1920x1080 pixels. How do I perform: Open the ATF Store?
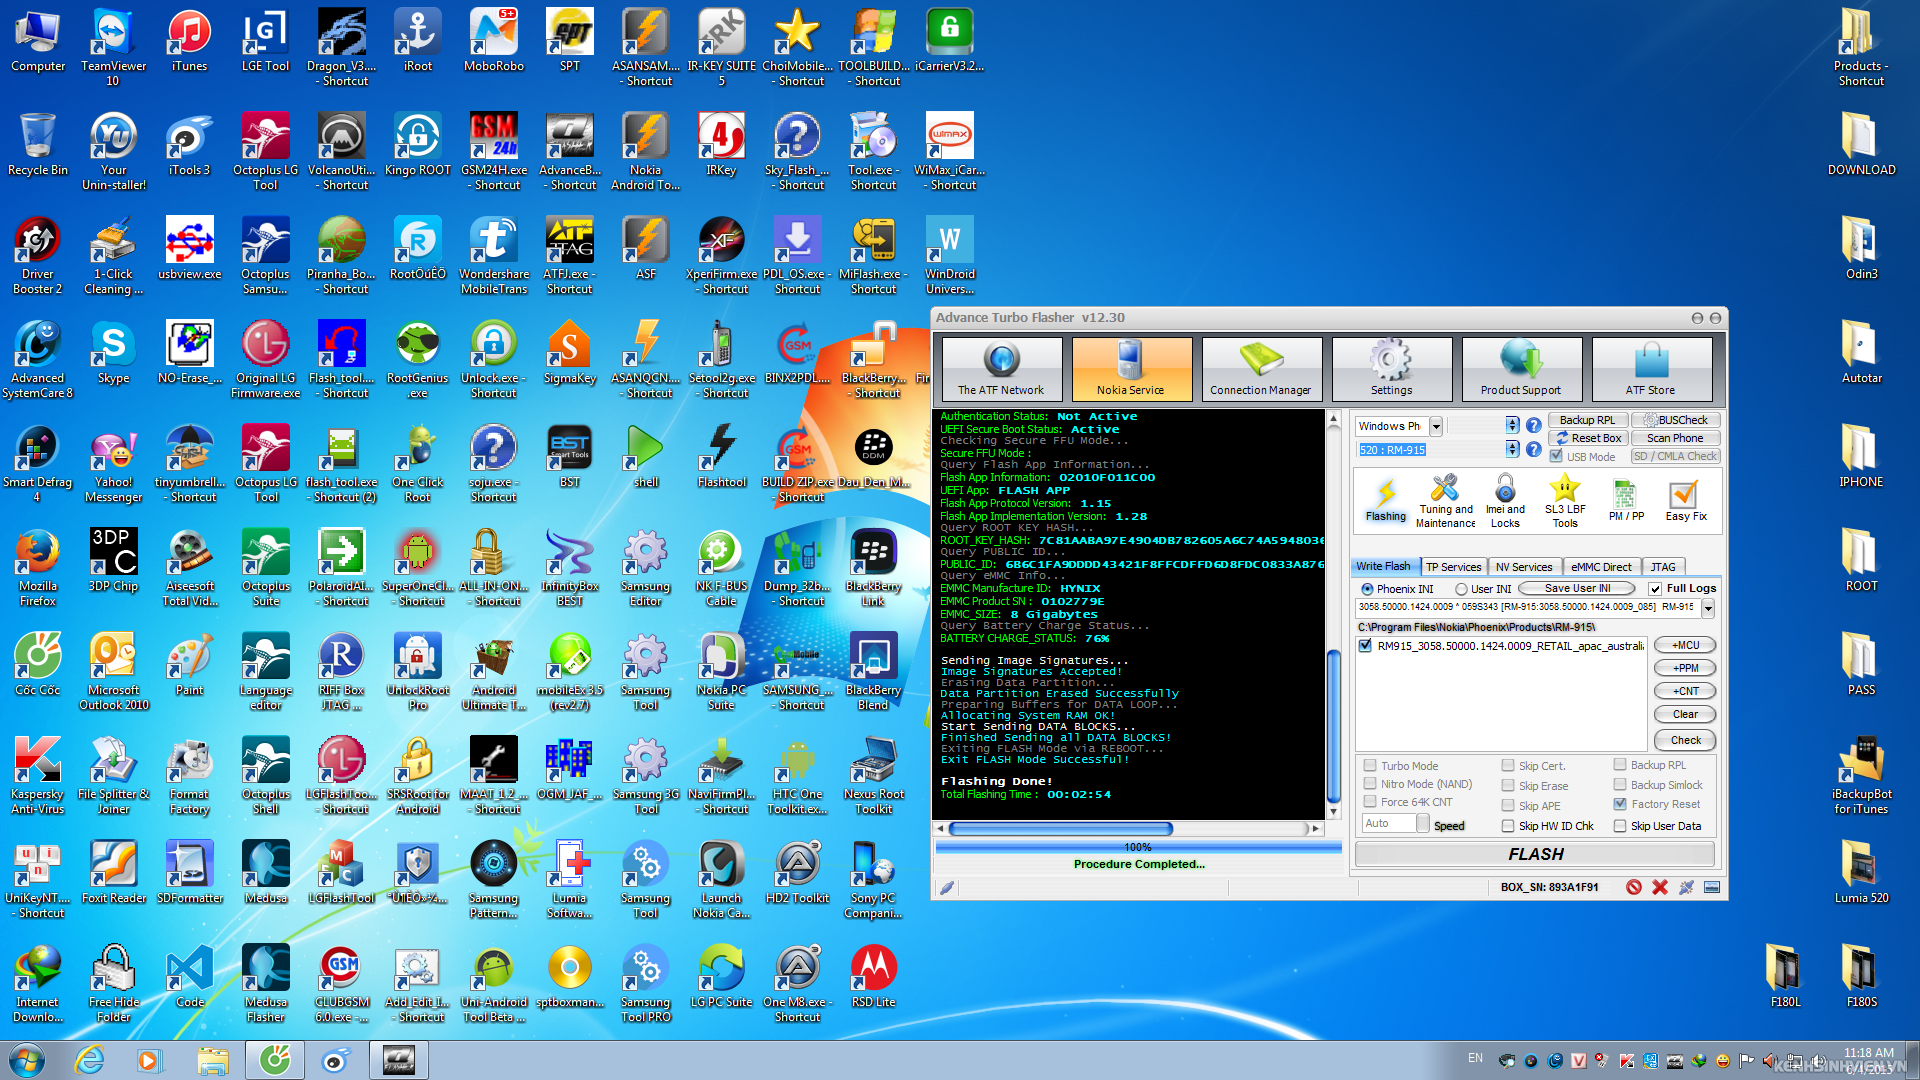1651,368
